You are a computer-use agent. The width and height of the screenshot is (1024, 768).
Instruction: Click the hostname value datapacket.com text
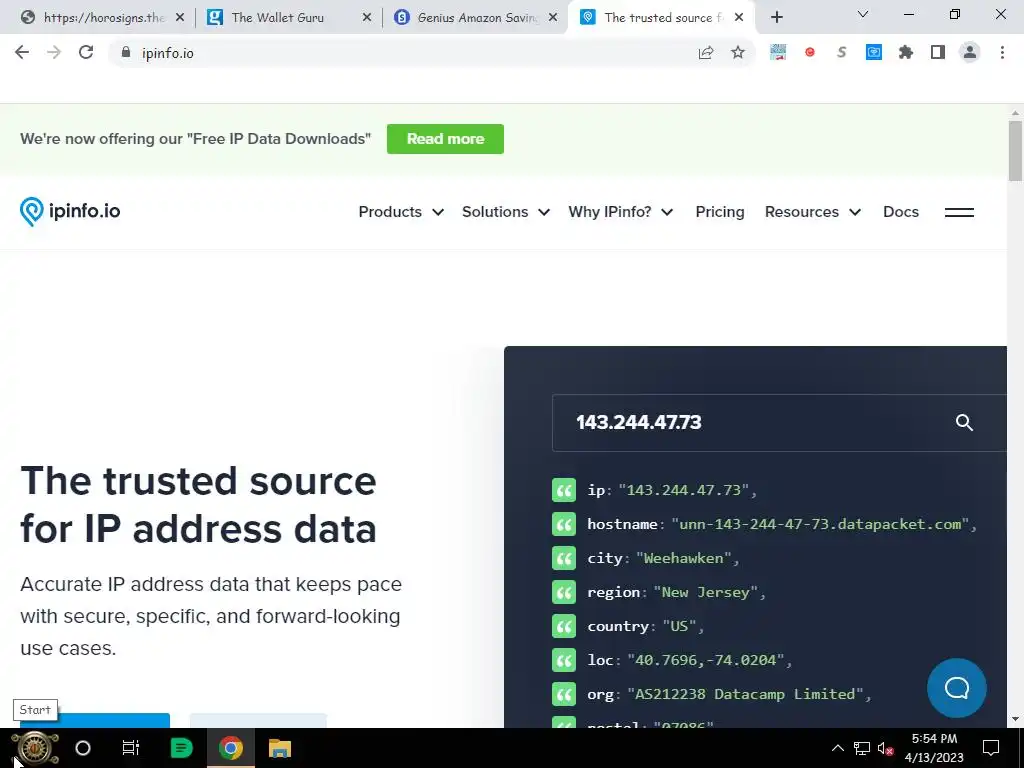(x=820, y=524)
